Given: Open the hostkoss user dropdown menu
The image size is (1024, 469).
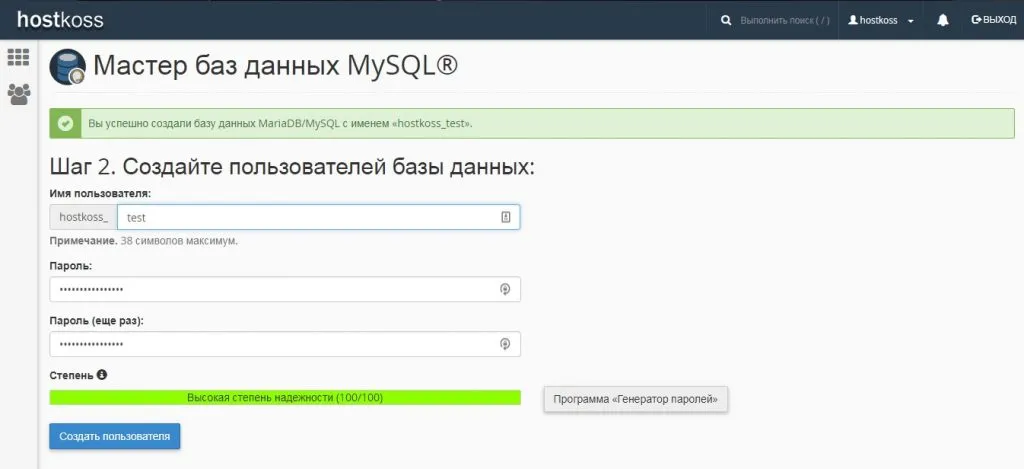Looking at the screenshot, I should click(880, 20).
